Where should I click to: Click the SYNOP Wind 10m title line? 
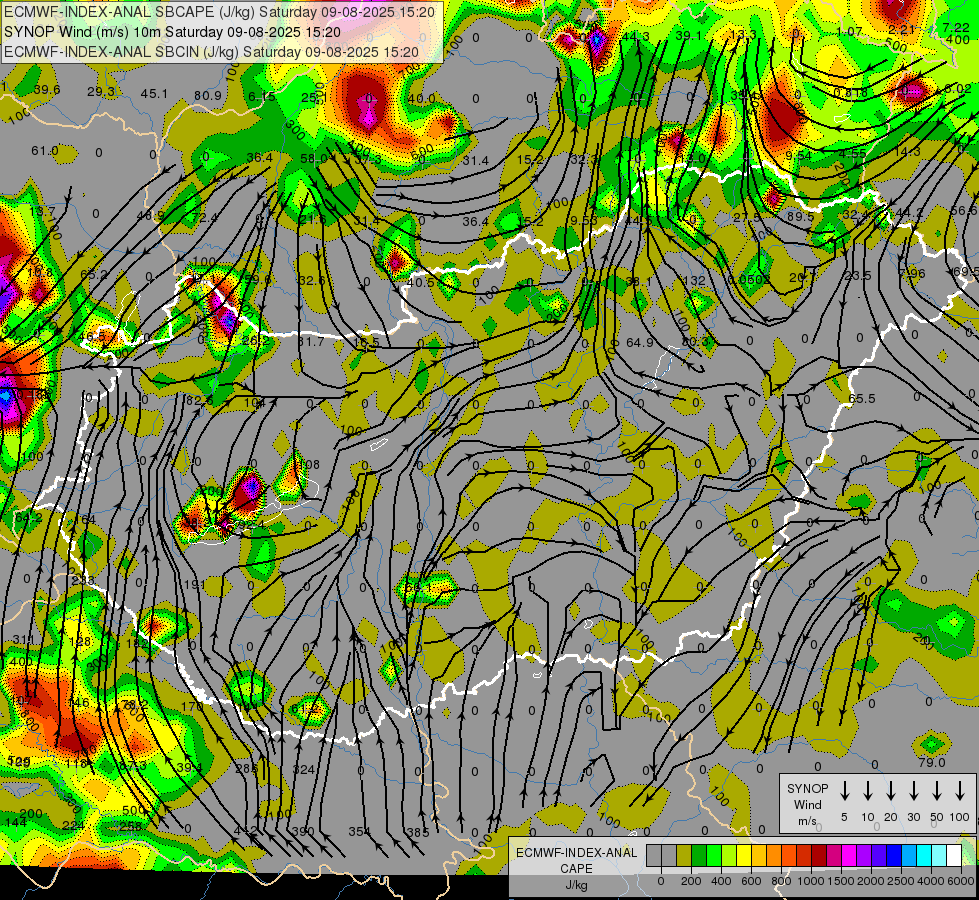[172, 32]
